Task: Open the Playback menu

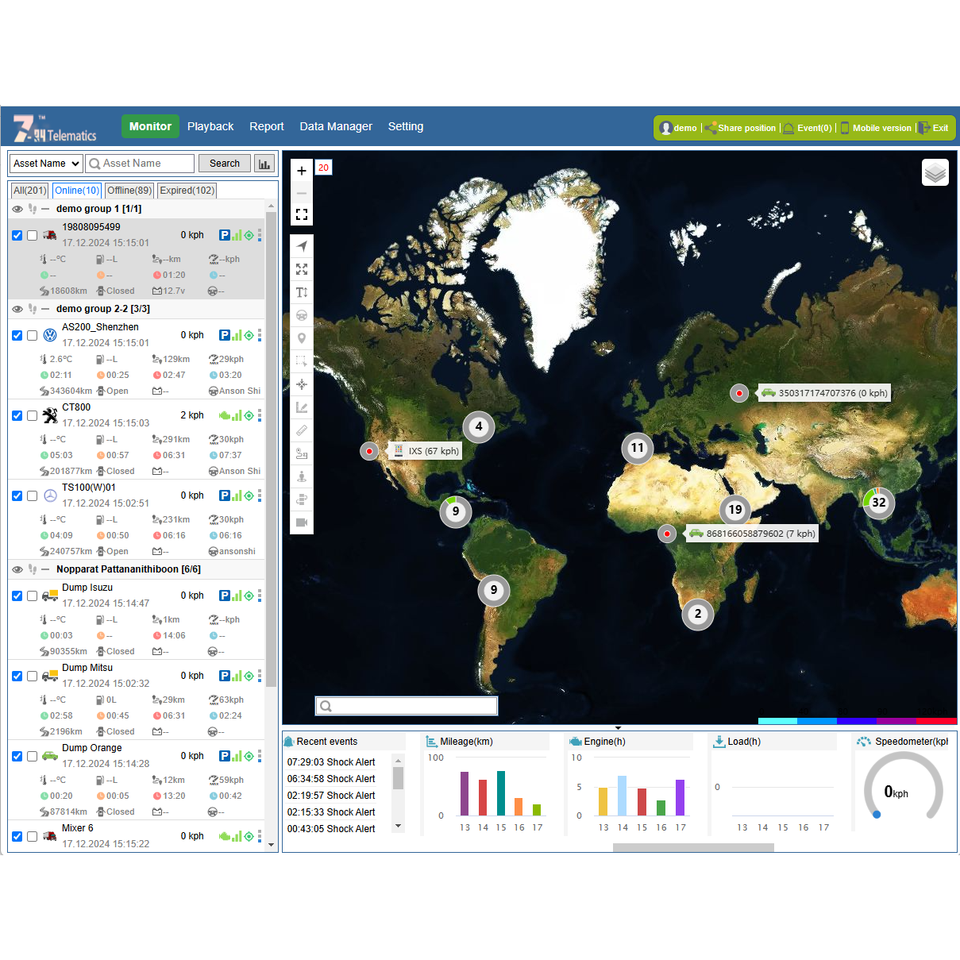Action: (210, 126)
